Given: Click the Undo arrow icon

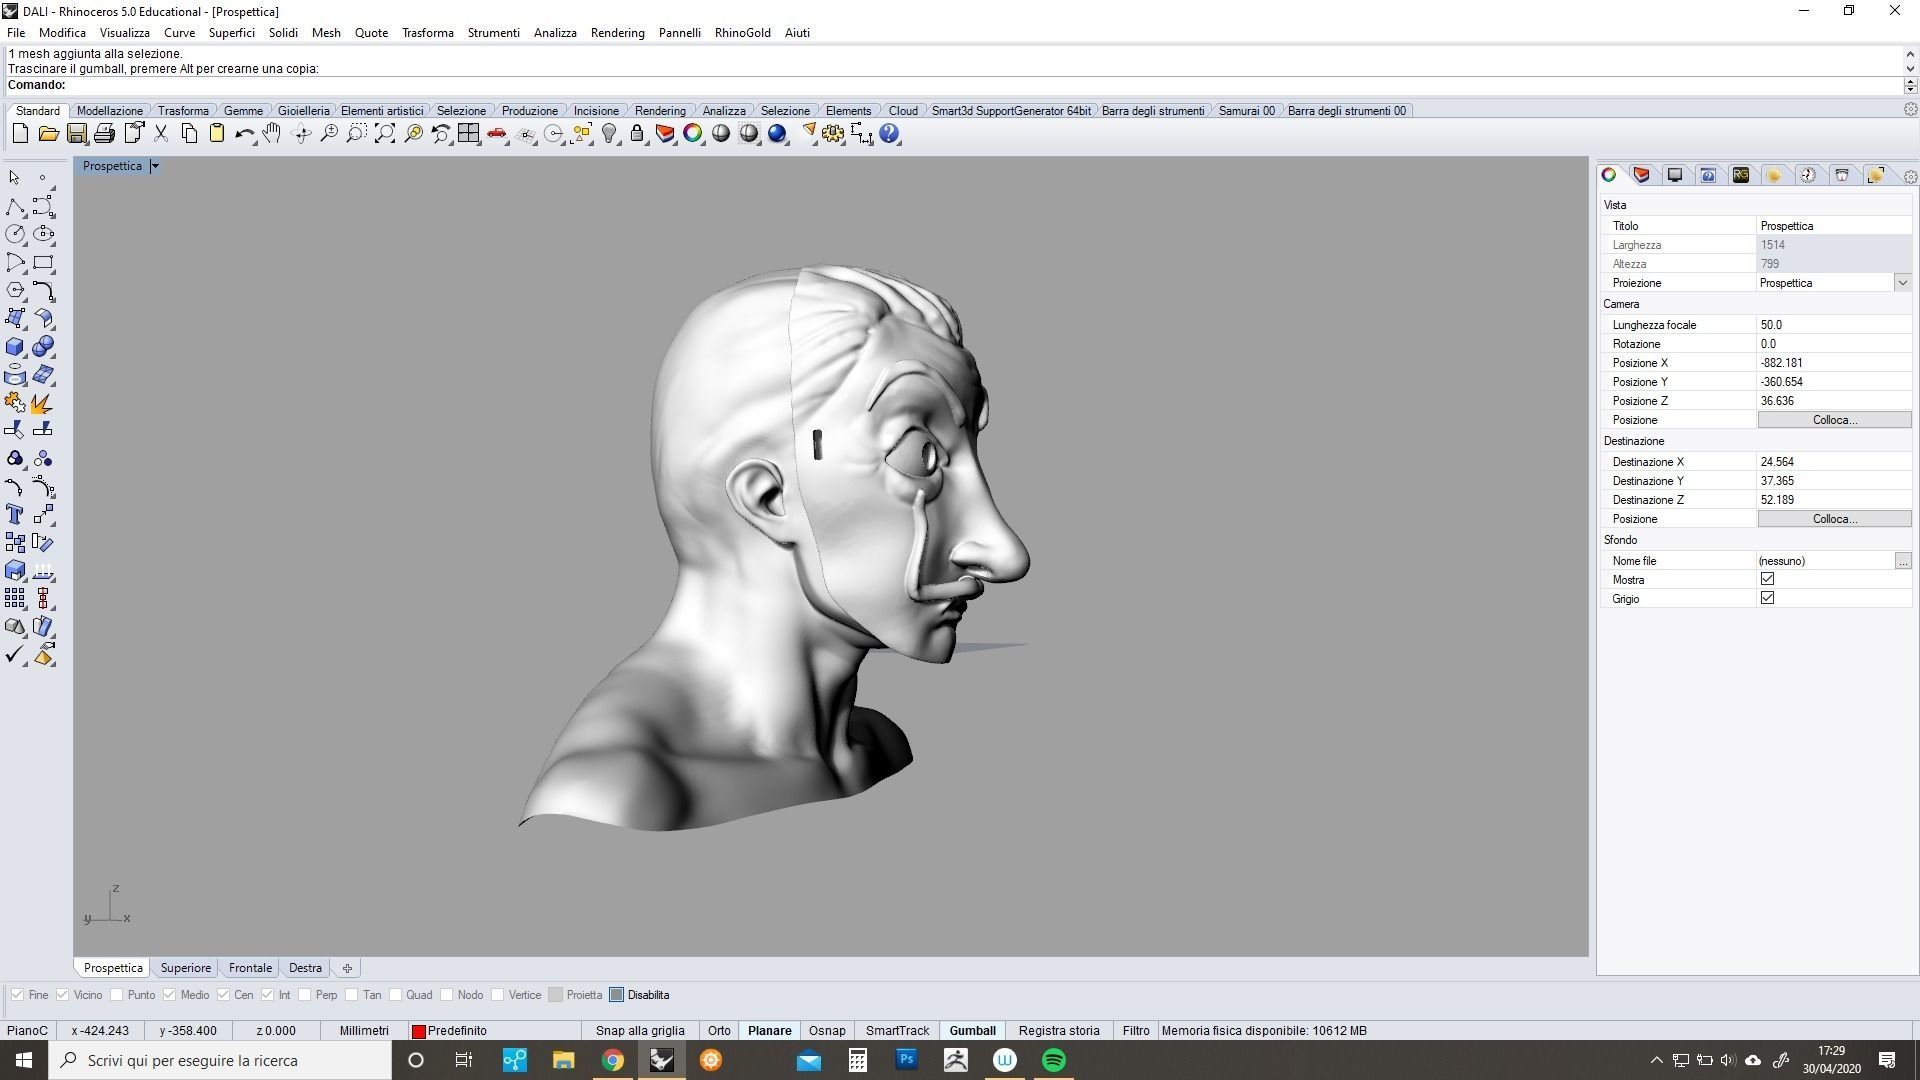Looking at the screenshot, I should coord(244,134).
